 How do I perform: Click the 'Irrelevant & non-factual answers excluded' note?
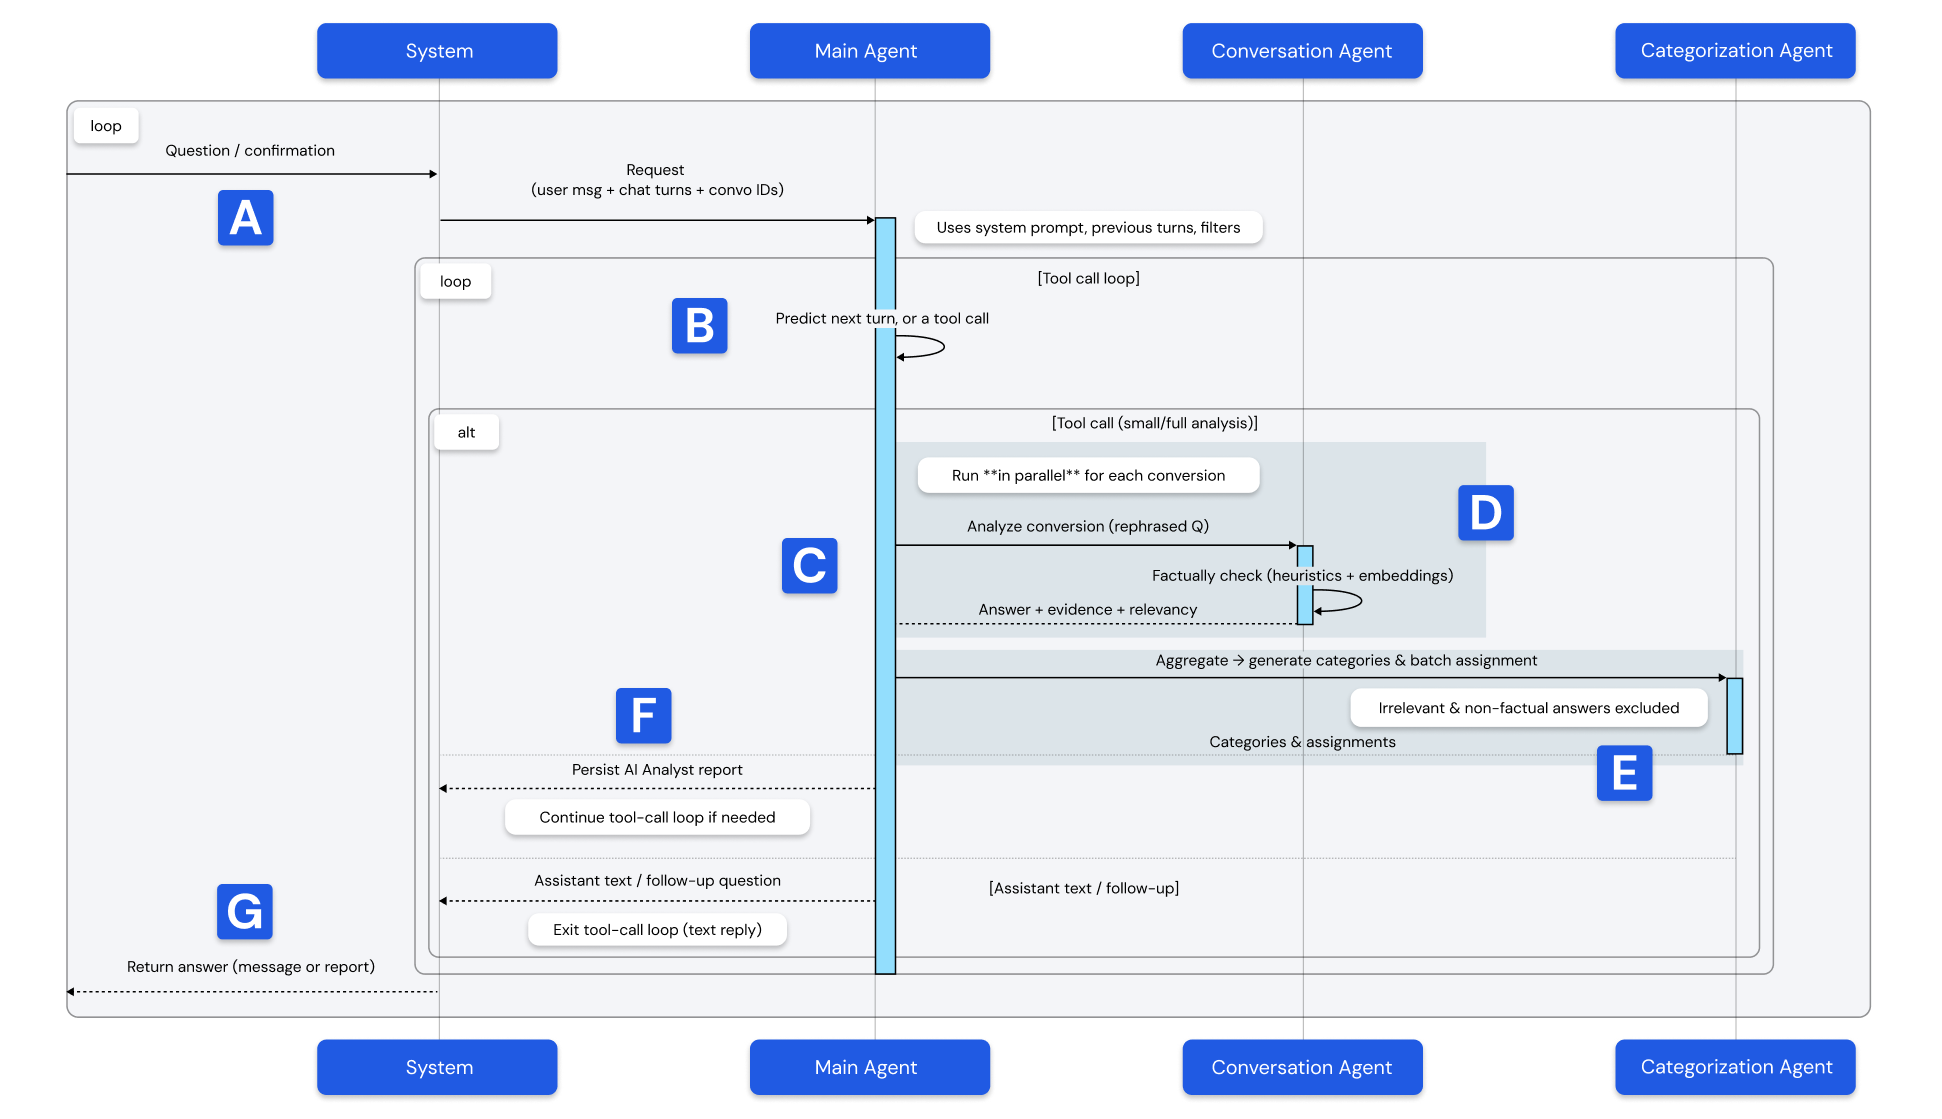[x=1529, y=708]
